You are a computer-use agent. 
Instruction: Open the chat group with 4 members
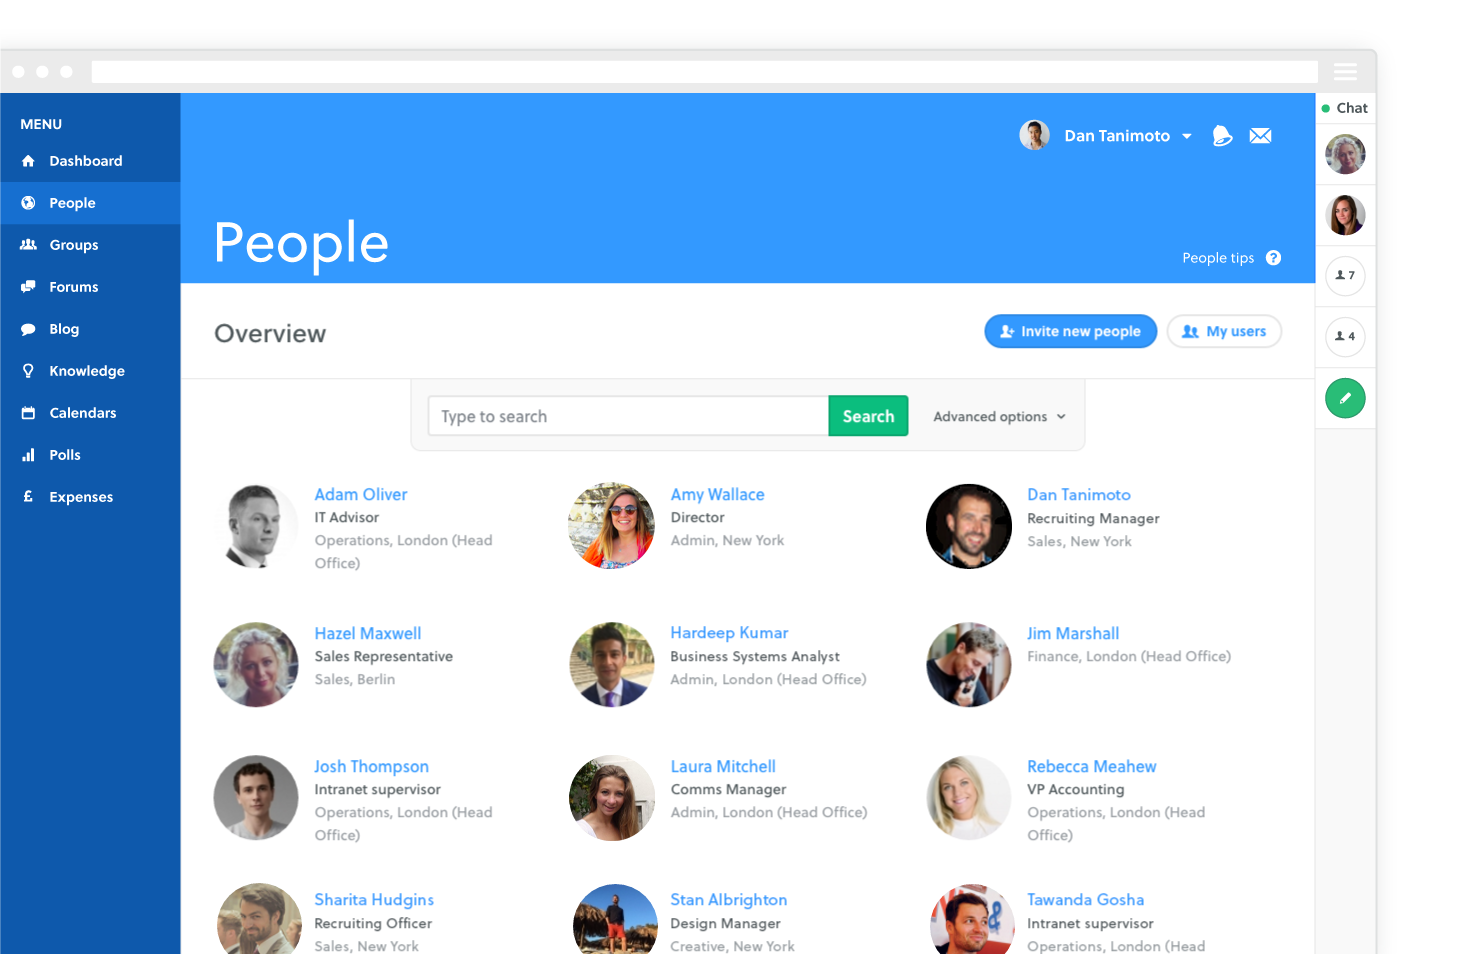pyautogui.click(x=1345, y=337)
